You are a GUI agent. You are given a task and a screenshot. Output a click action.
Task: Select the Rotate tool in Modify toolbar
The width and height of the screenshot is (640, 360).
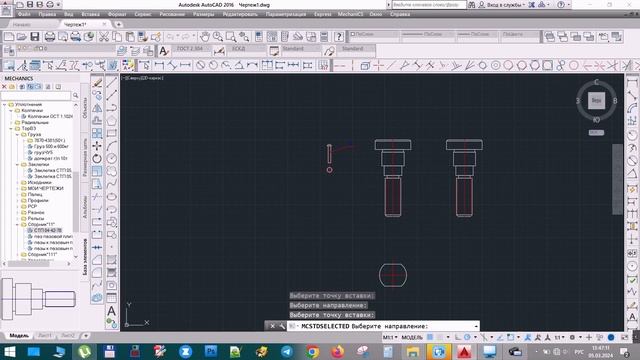(97, 158)
